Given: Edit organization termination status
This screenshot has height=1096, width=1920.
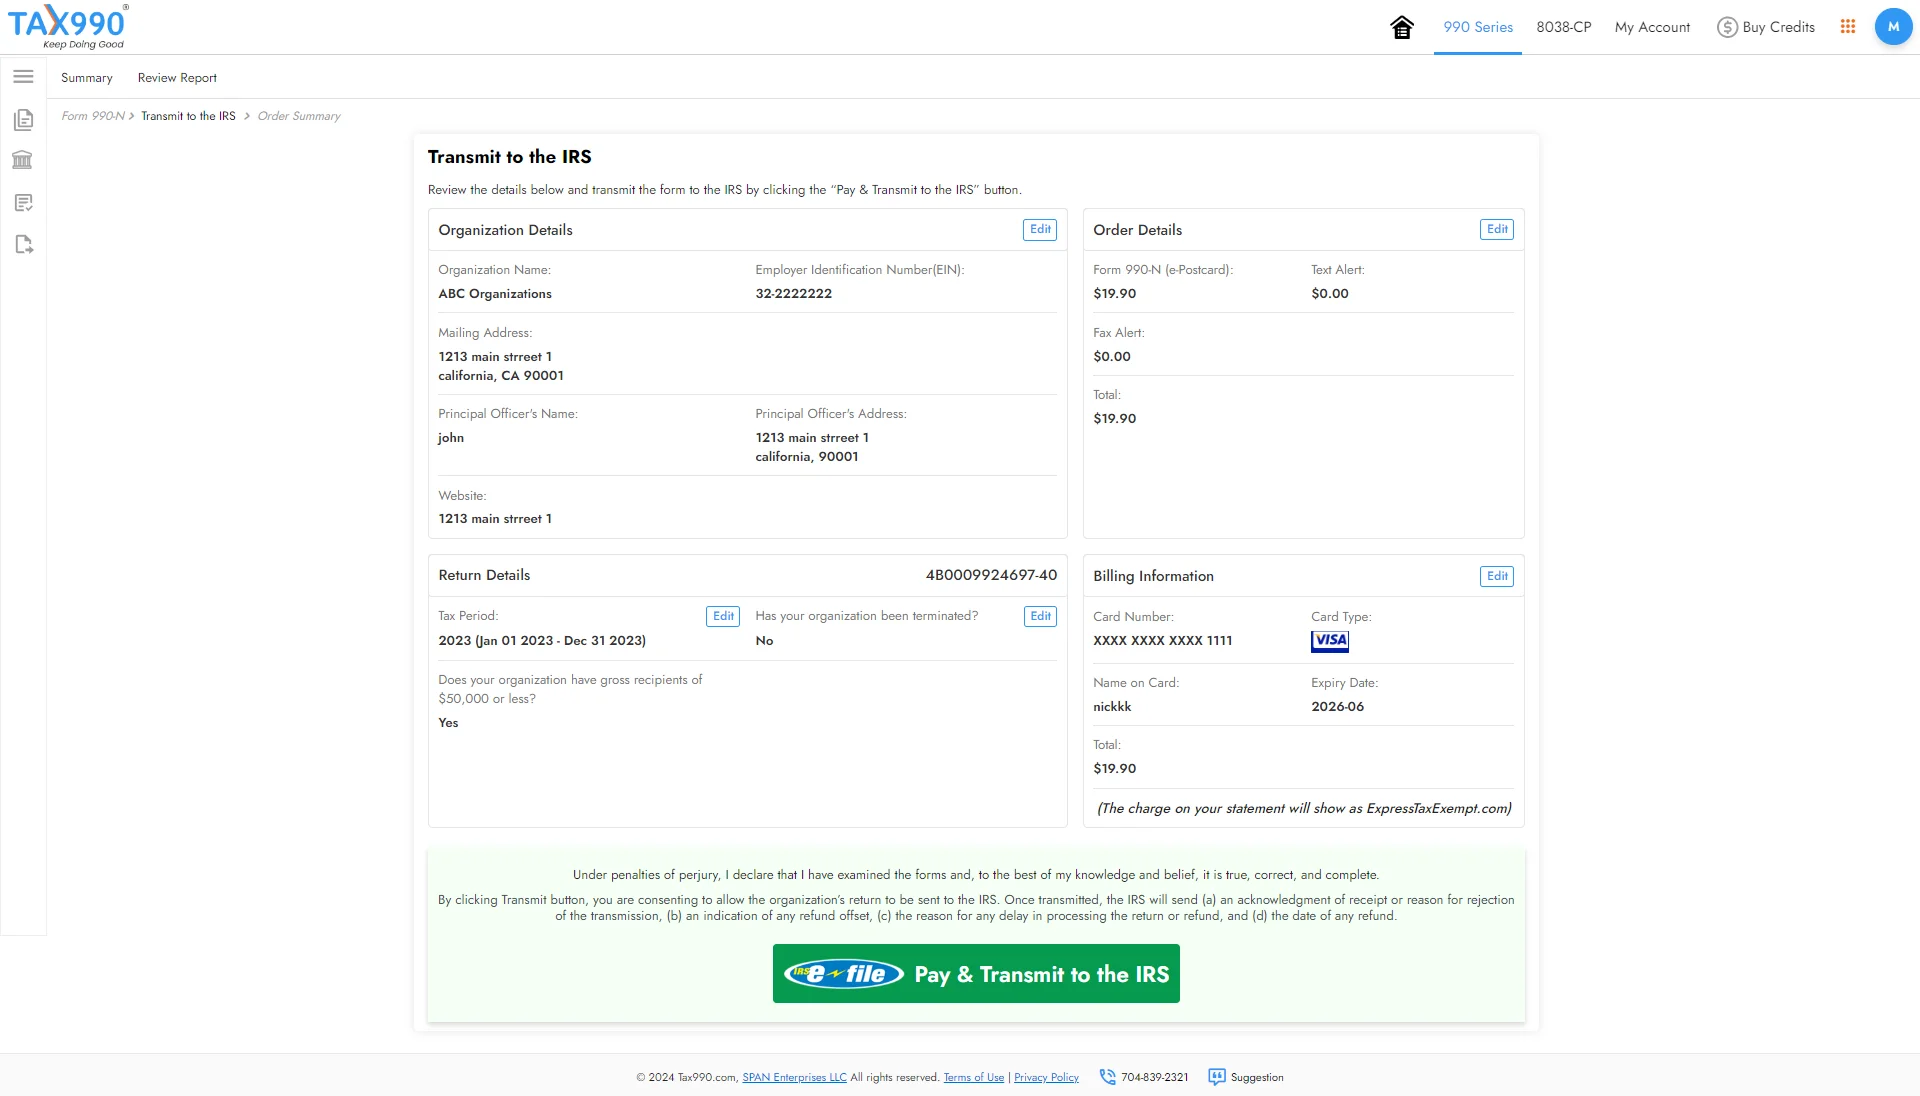Looking at the screenshot, I should coord(1040,616).
